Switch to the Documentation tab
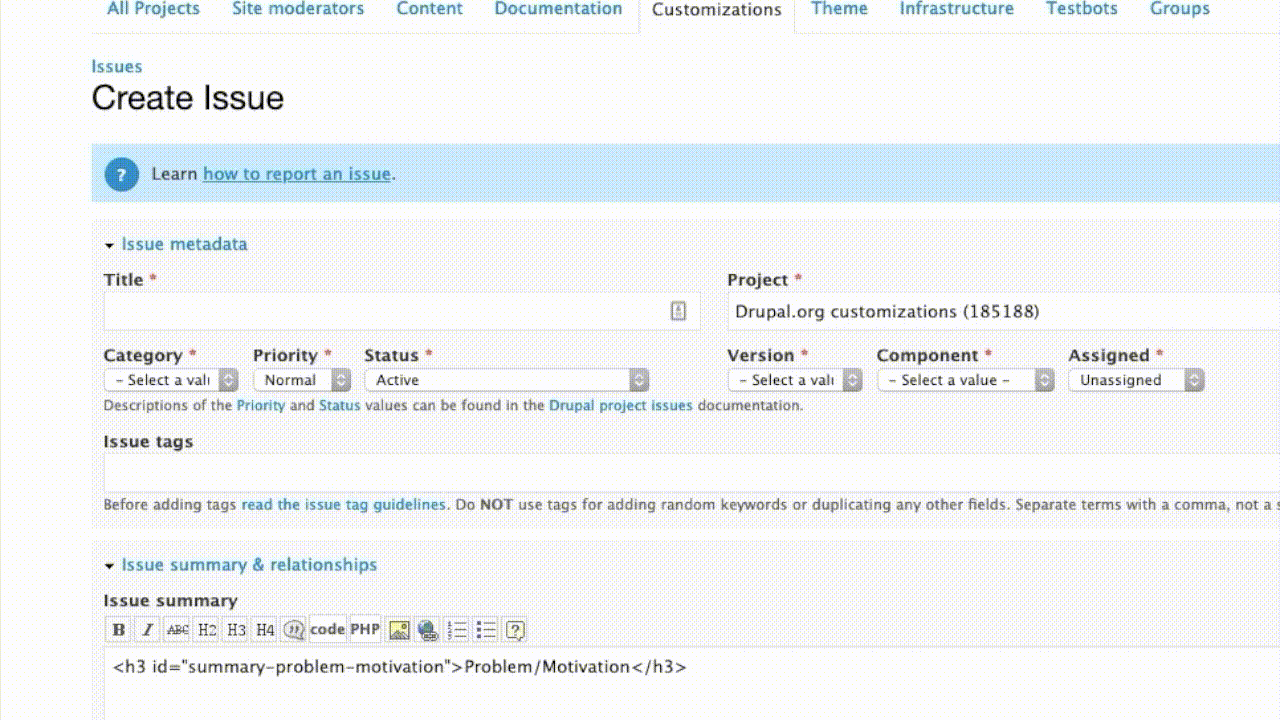The height and width of the screenshot is (720, 1280). click(x=558, y=9)
